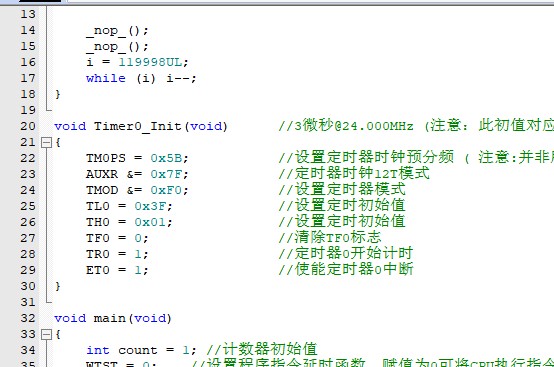Click the TH0 variable on line 26
Viewport: 554px width, 367px height.
[98, 222]
